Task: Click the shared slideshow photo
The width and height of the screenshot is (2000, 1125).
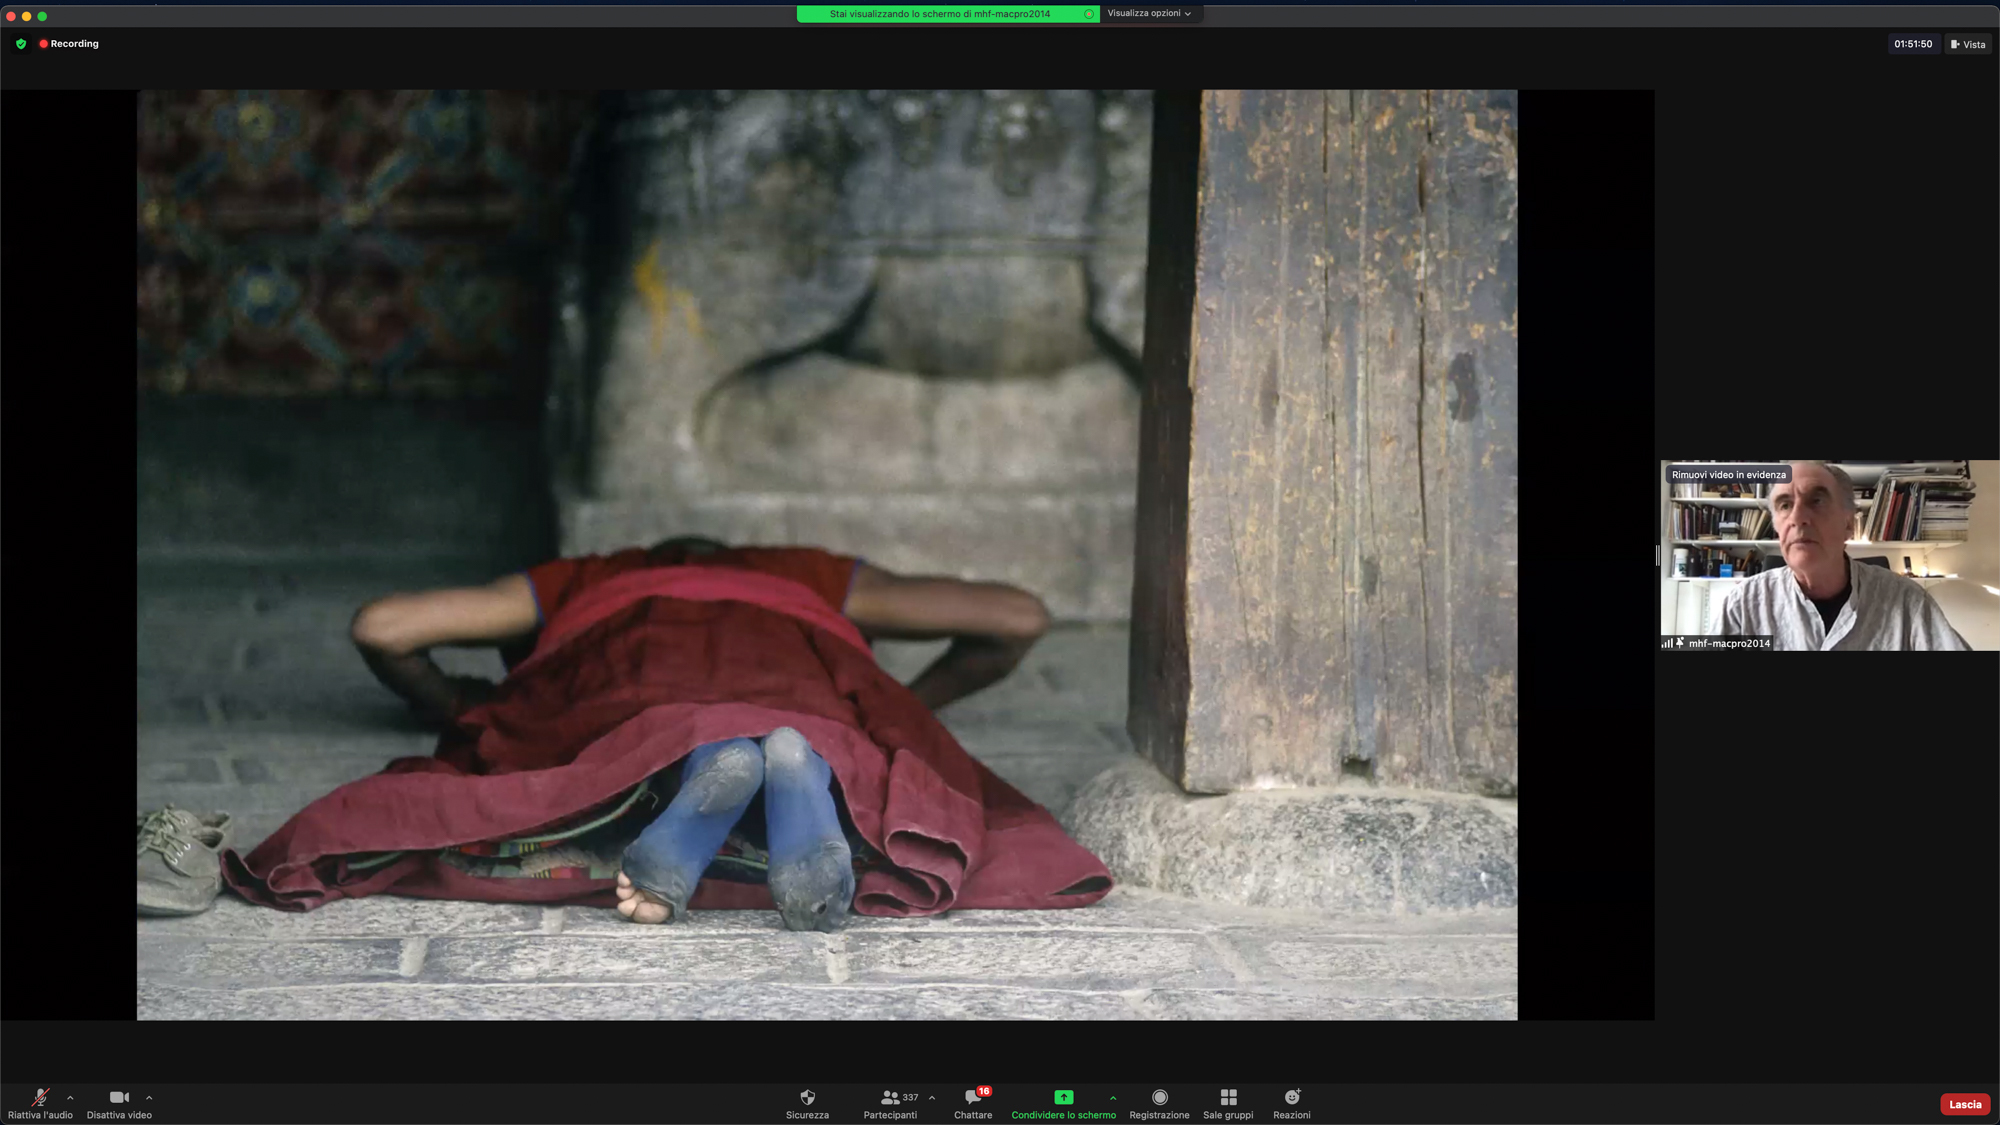Action: click(827, 555)
